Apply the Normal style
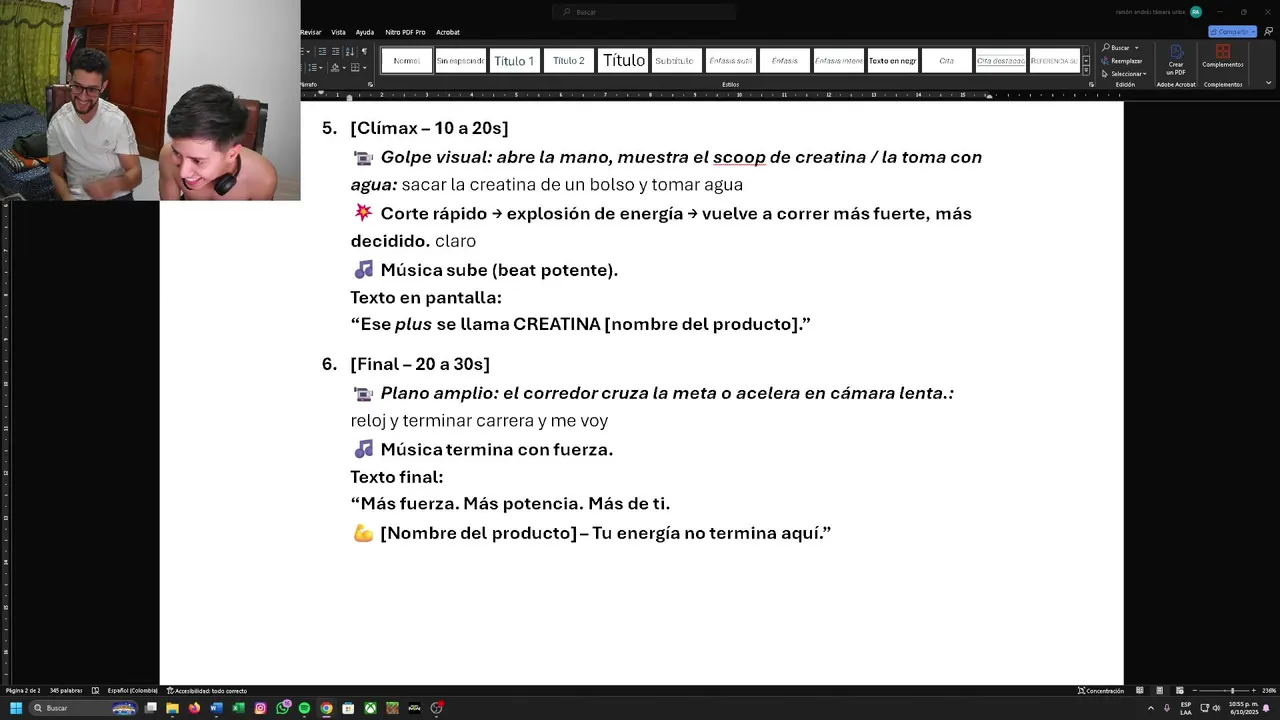The height and width of the screenshot is (720, 1280). coord(407,61)
